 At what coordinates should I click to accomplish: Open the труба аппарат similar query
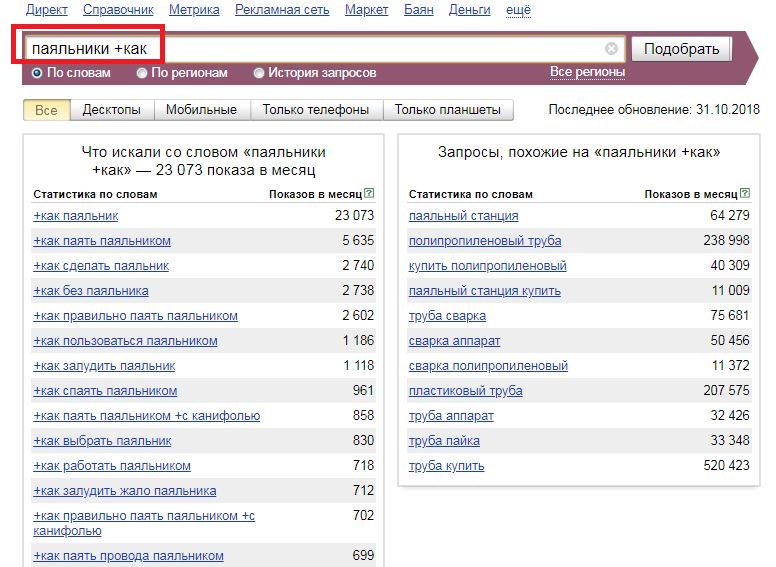(x=451, y=416)
